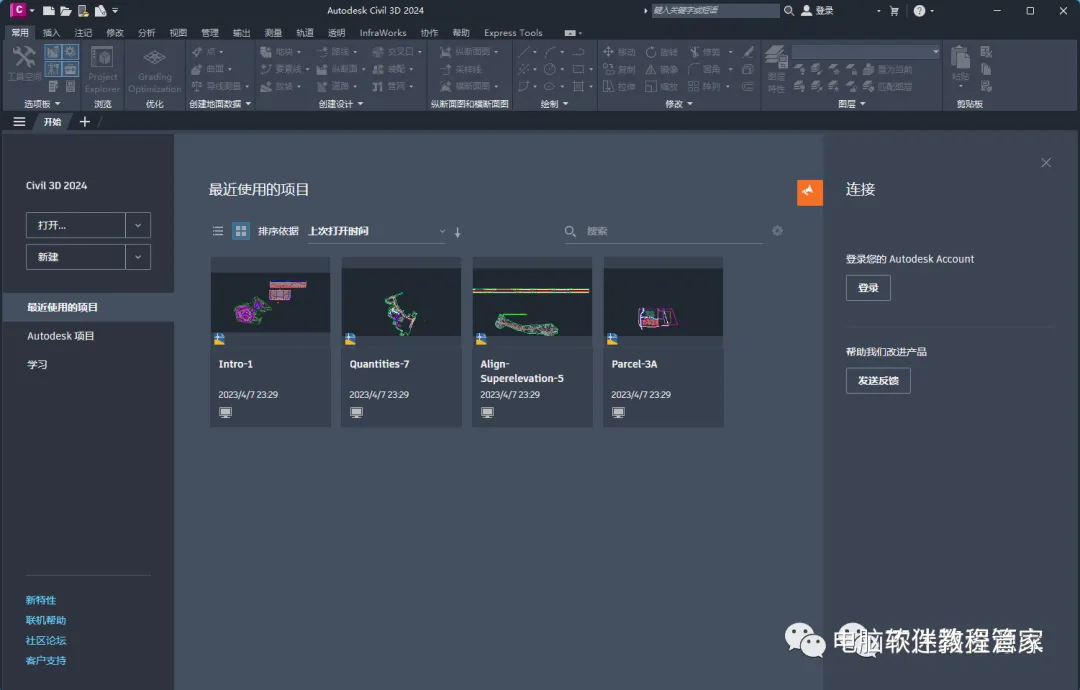Toggle the top-right gear palette button in 选项板
Screen dimensions: 1080x690
[70, 52]
